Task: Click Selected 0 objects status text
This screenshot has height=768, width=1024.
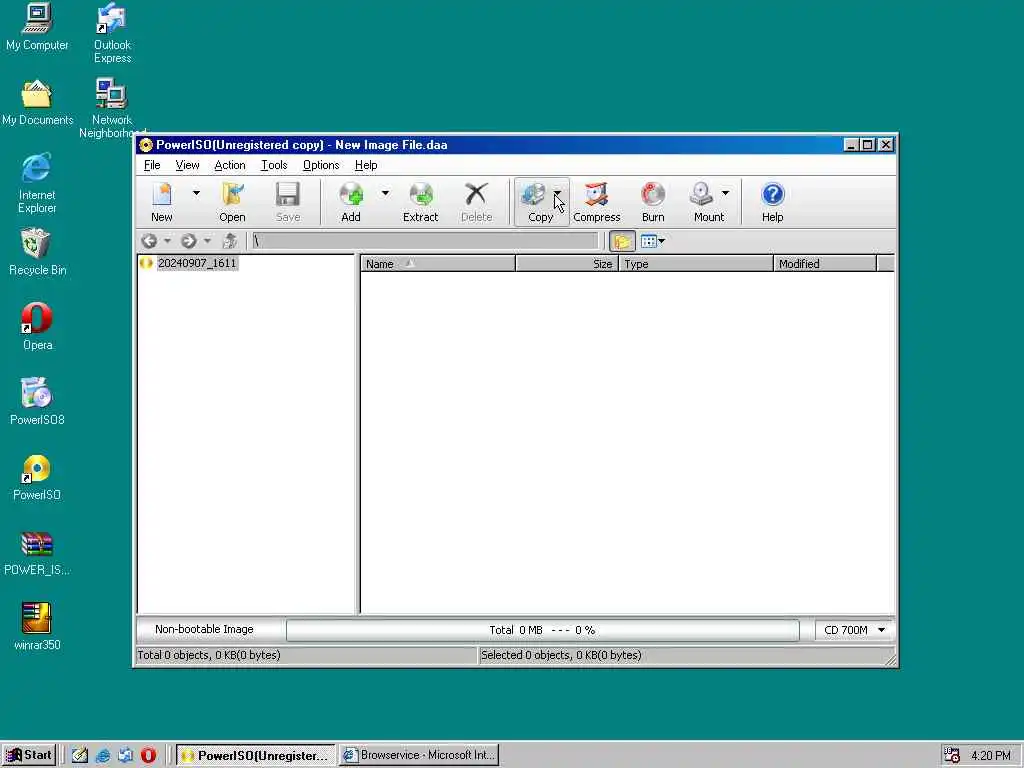Action: point(561,655)
